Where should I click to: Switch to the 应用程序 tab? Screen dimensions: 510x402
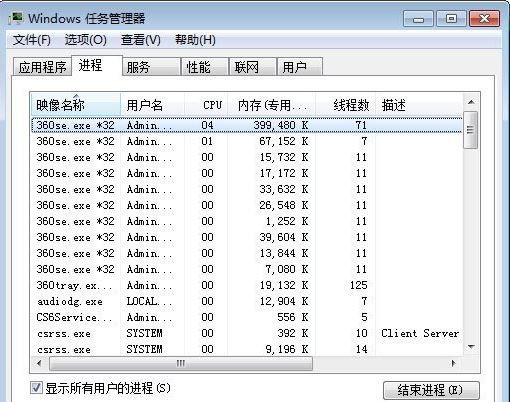[x=42, y=67]
